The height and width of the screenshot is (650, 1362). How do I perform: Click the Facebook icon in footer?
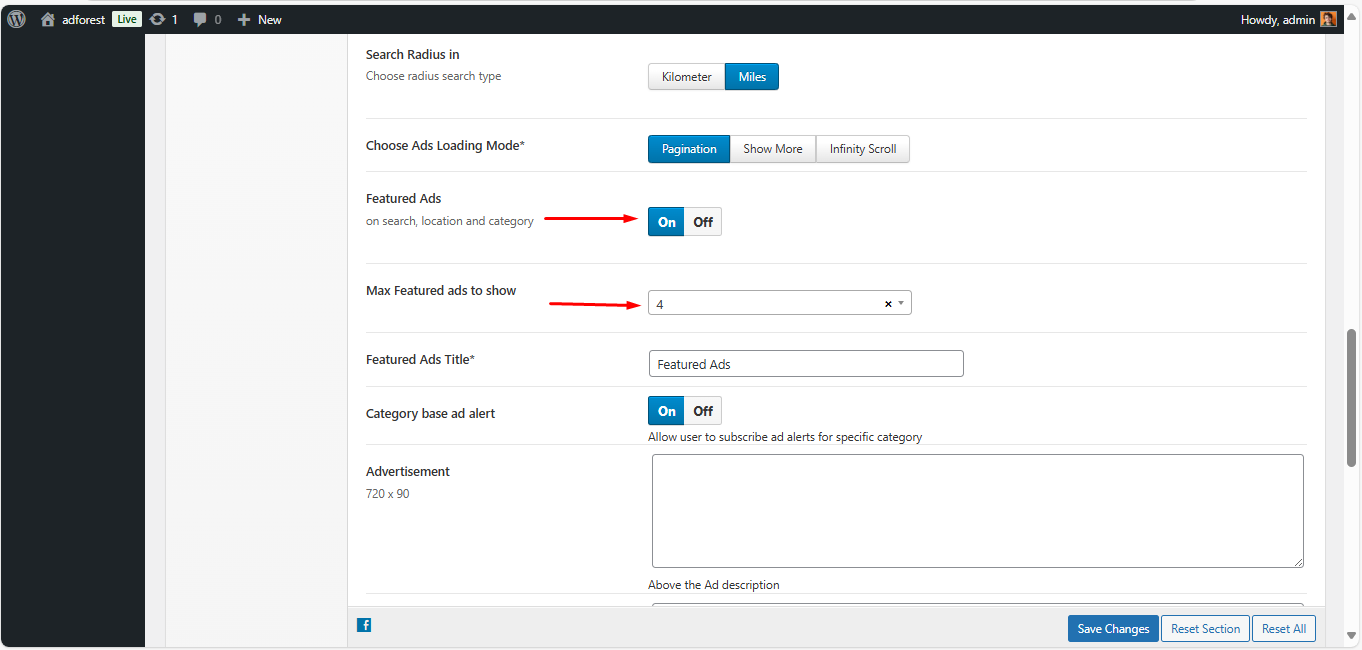pyautogui.click(x=364, y=625)
